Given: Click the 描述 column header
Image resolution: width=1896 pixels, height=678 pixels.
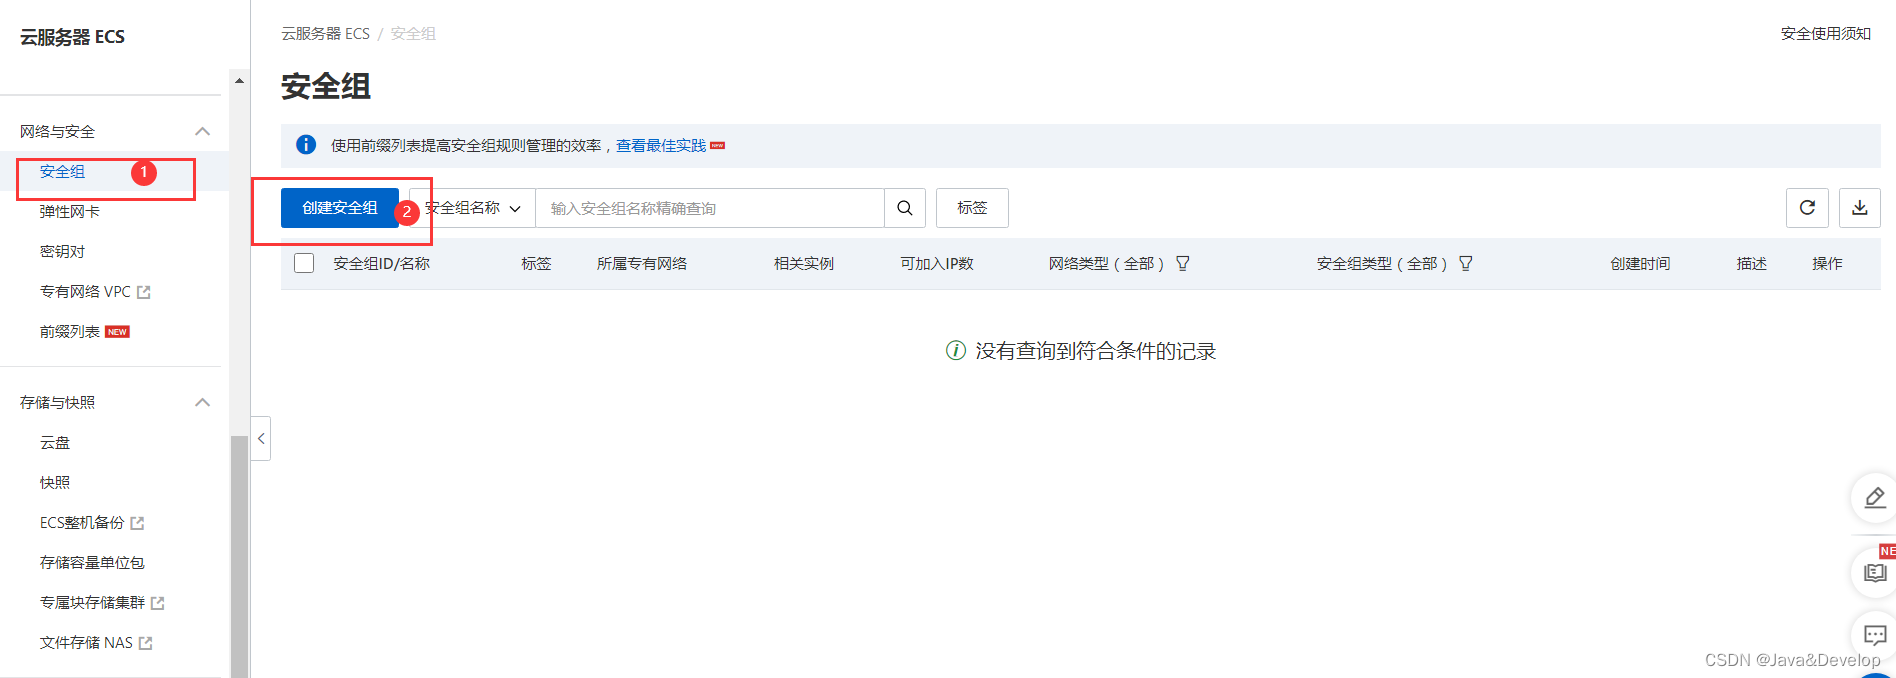Looking at the screenshot, I should point(1752,264).
